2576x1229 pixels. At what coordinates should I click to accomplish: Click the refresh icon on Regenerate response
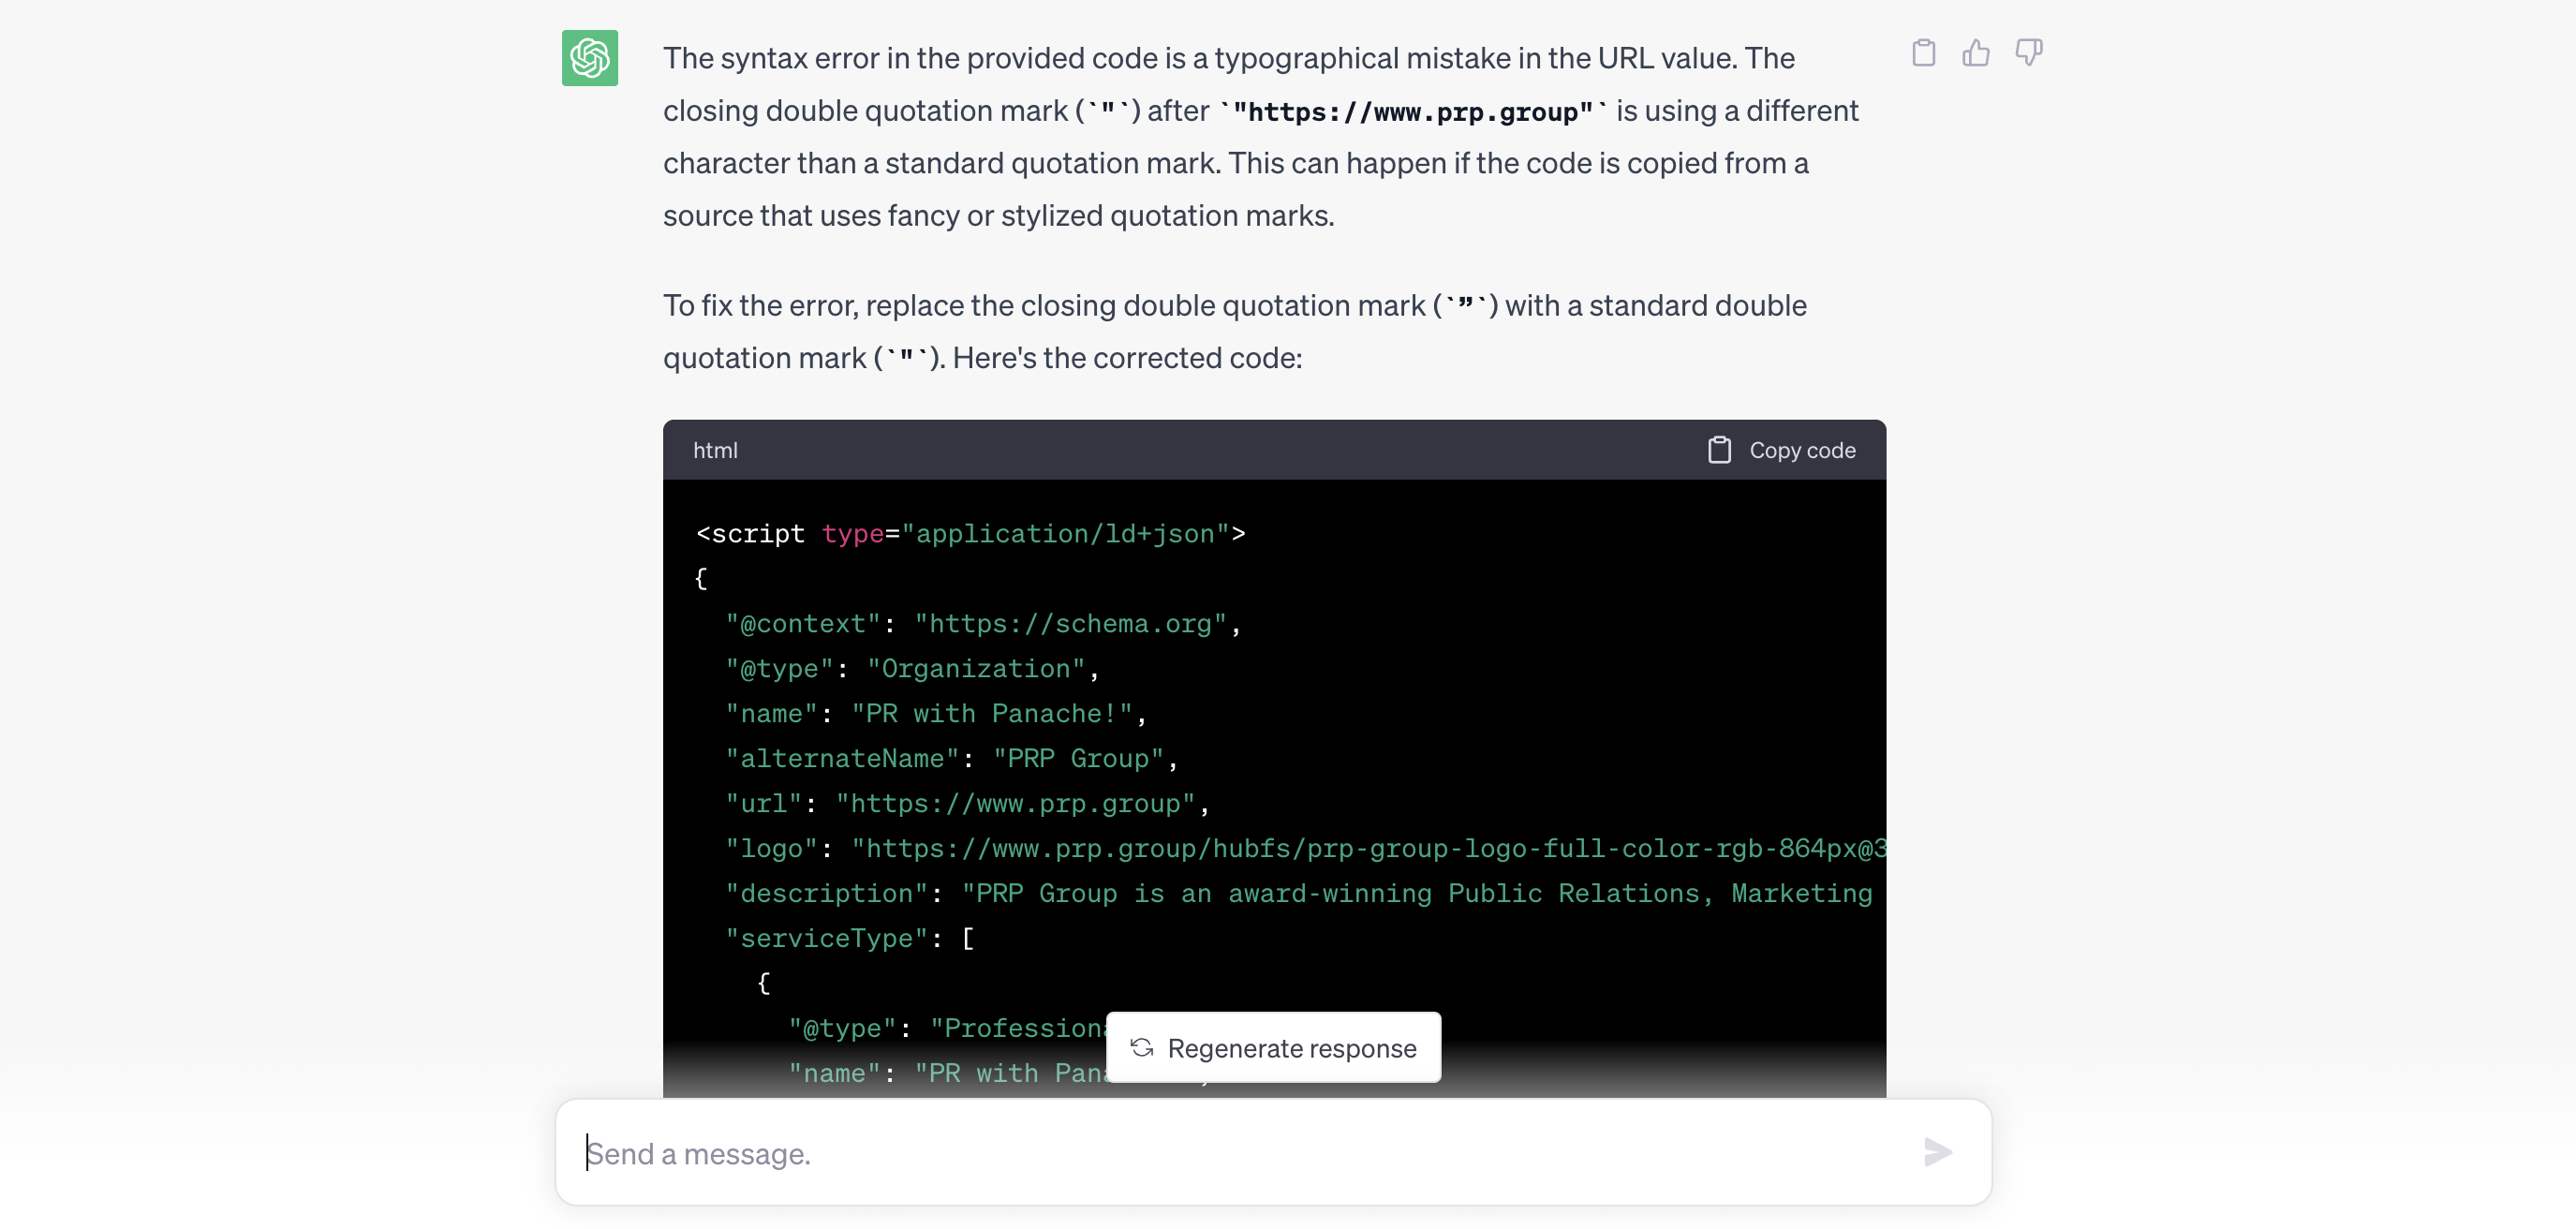(1141, 1047)
